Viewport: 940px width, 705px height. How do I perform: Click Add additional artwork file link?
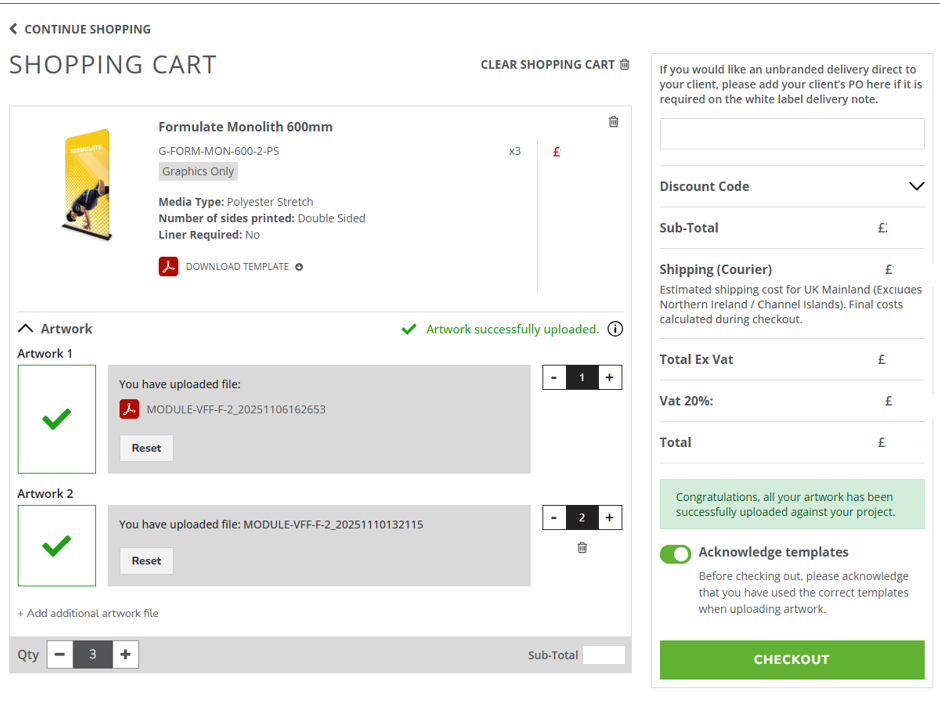pos(88,613)
